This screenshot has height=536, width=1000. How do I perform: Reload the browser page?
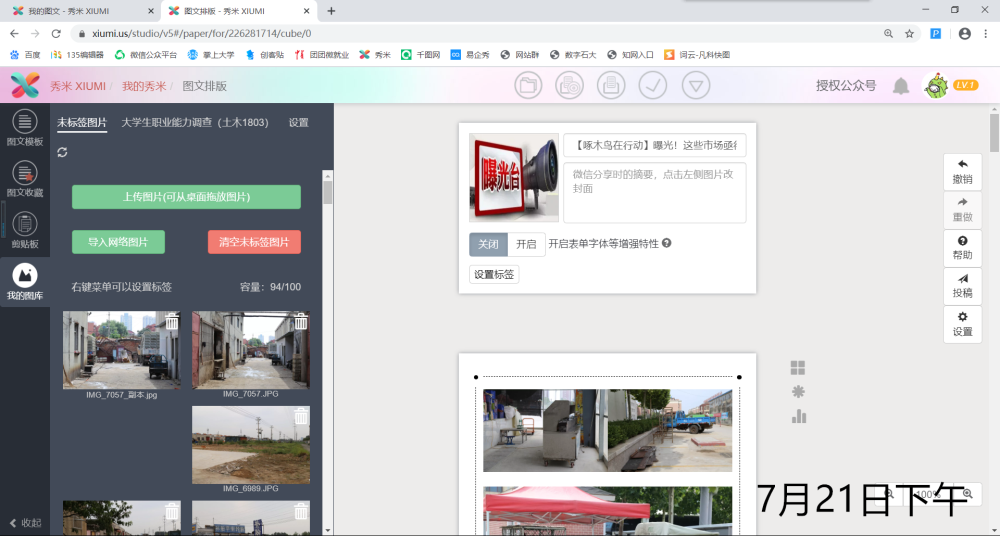tap(56, 34)
